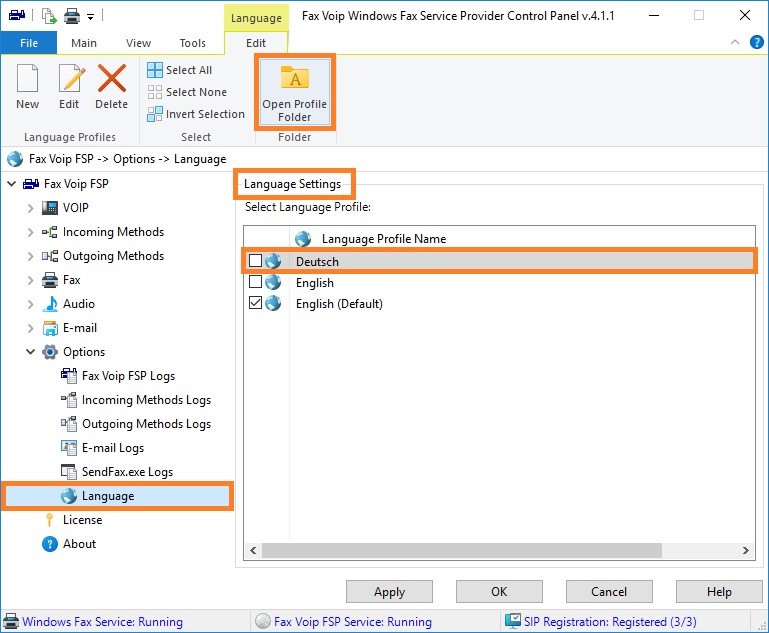769x633 pixels.
Task: Uncheck the English (Default) profile checkbox
Action: tap(255, 303)
